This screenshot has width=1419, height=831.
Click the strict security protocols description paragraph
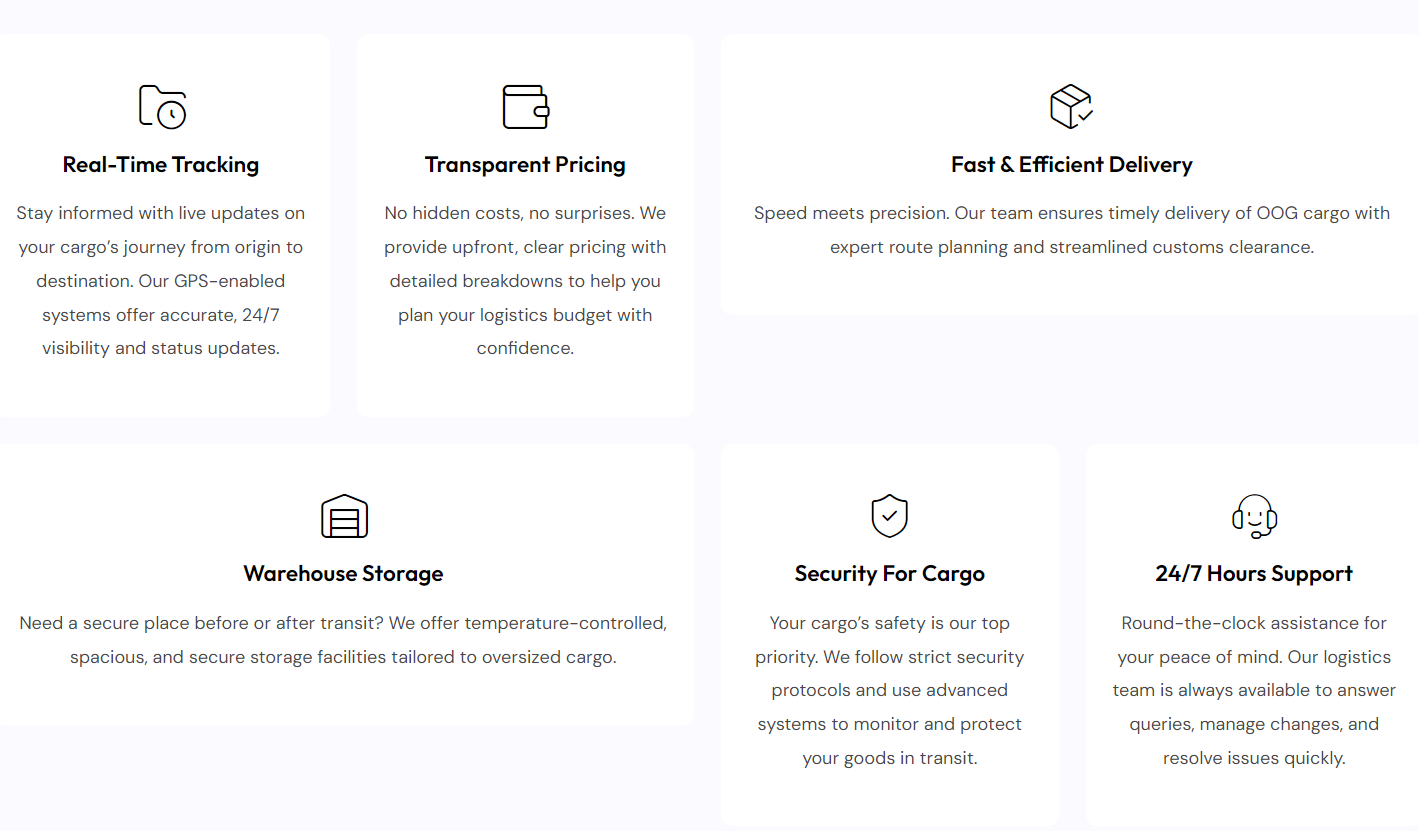tap(889, 690)
